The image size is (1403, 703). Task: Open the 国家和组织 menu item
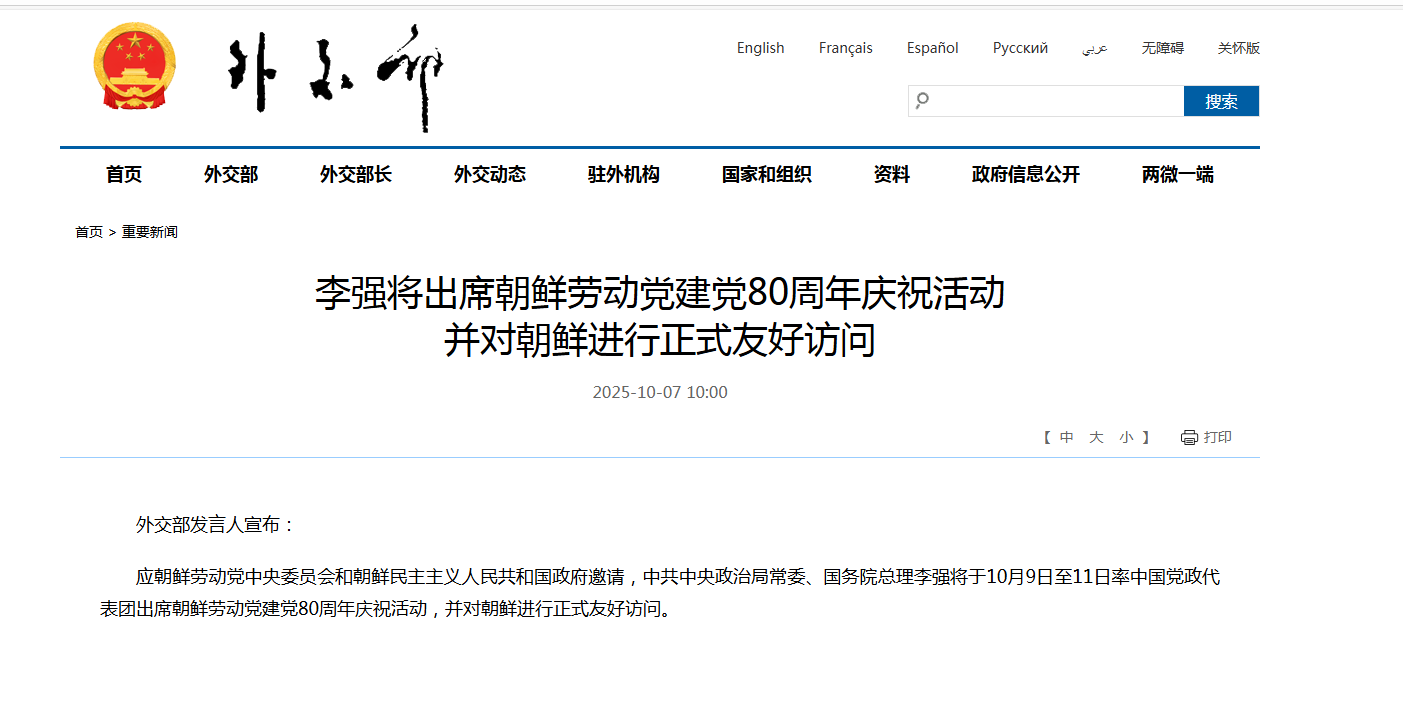(767, 174)
